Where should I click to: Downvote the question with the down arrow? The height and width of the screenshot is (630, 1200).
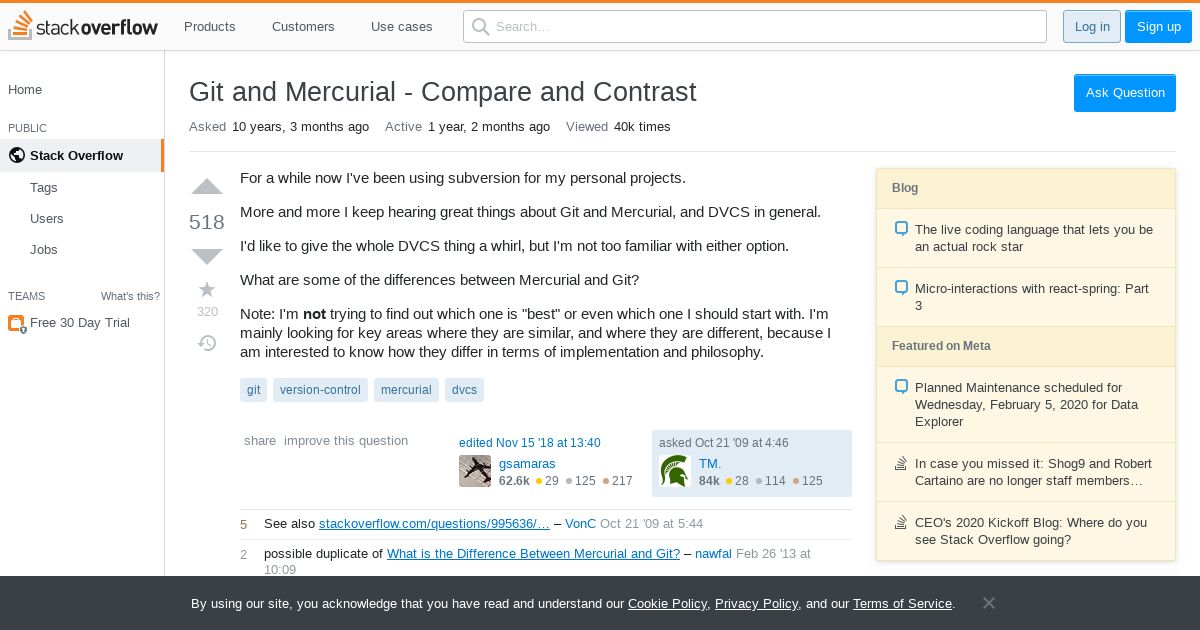point(207,256)
